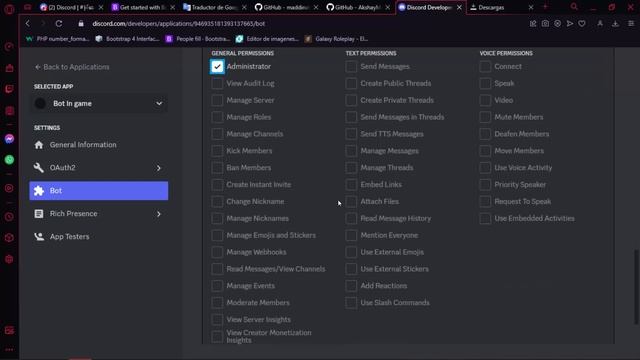Click the send flow arrow icon
Screen dimensions: 640x360
click(x=570, y=24)
